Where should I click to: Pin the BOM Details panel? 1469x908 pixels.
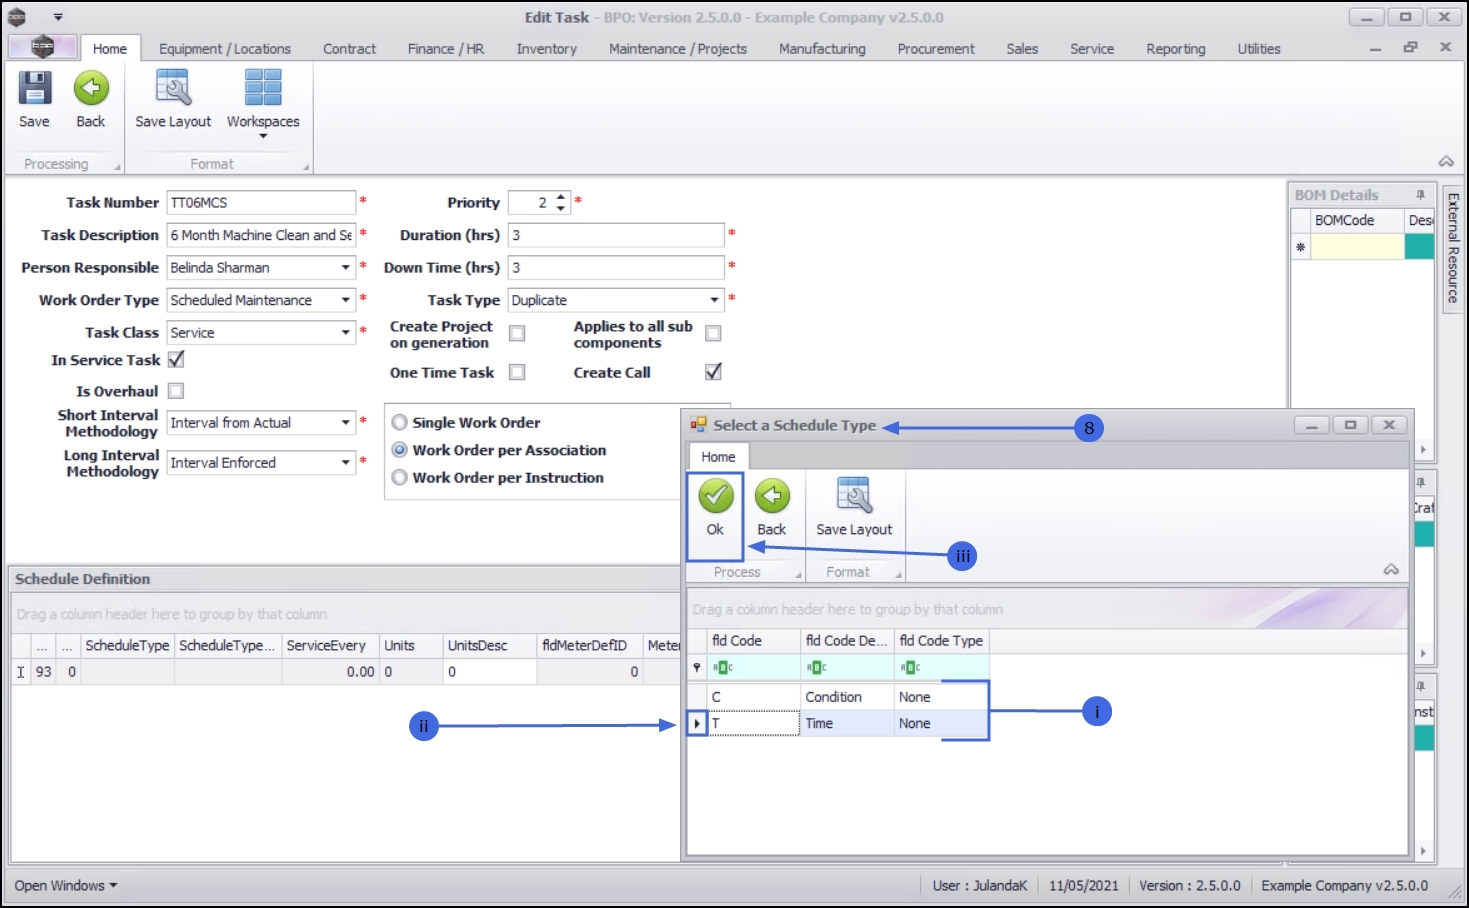point(1420,195)
